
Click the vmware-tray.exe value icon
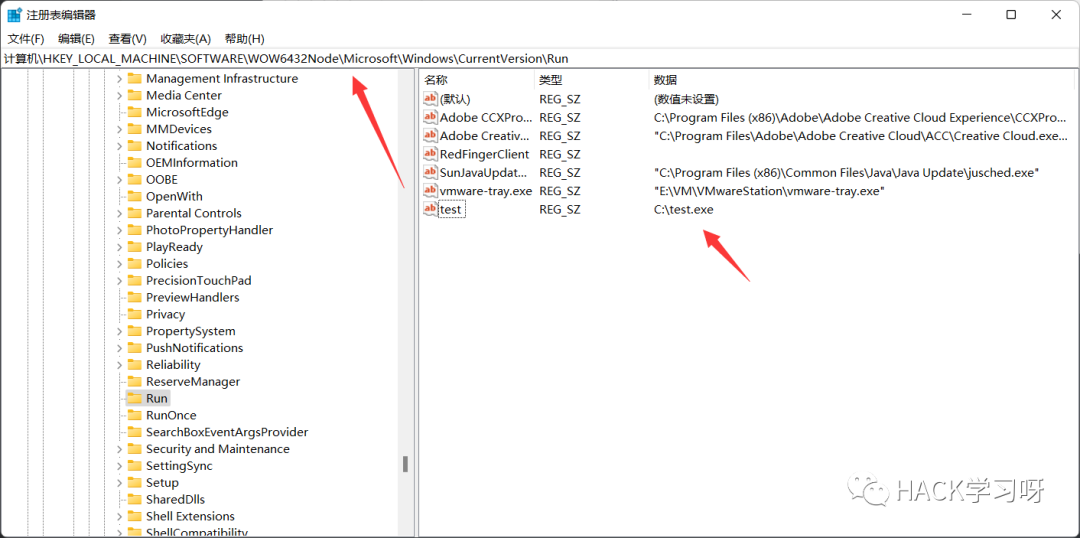point(430,191)
